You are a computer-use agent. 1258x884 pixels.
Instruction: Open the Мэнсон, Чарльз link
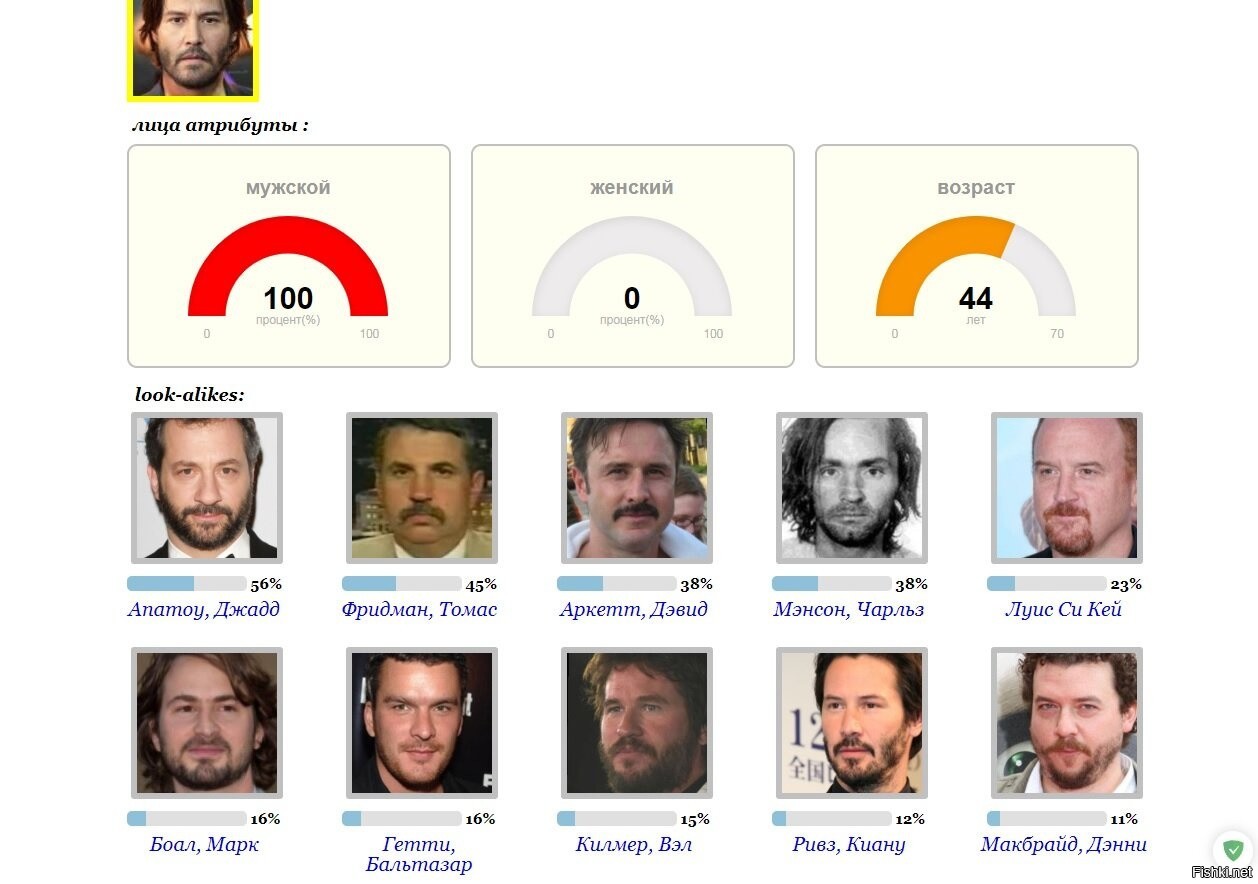[x=849, y=609]
